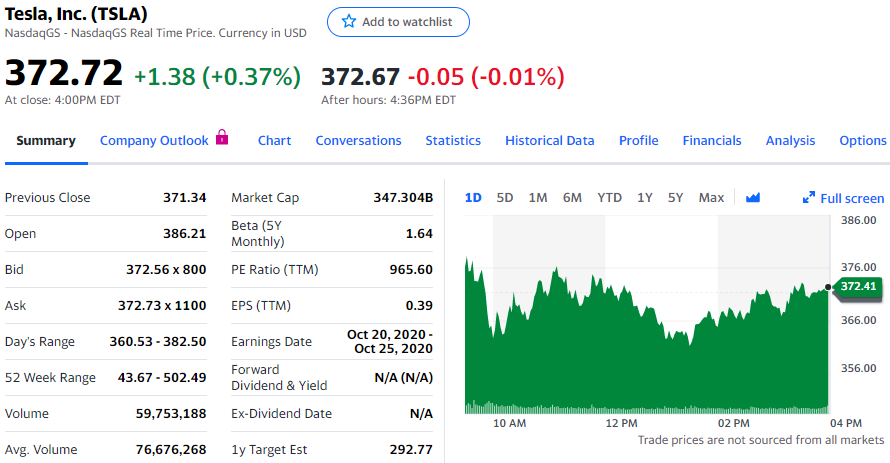
Task: Show the 1M chart range
Action: (538, 198)
